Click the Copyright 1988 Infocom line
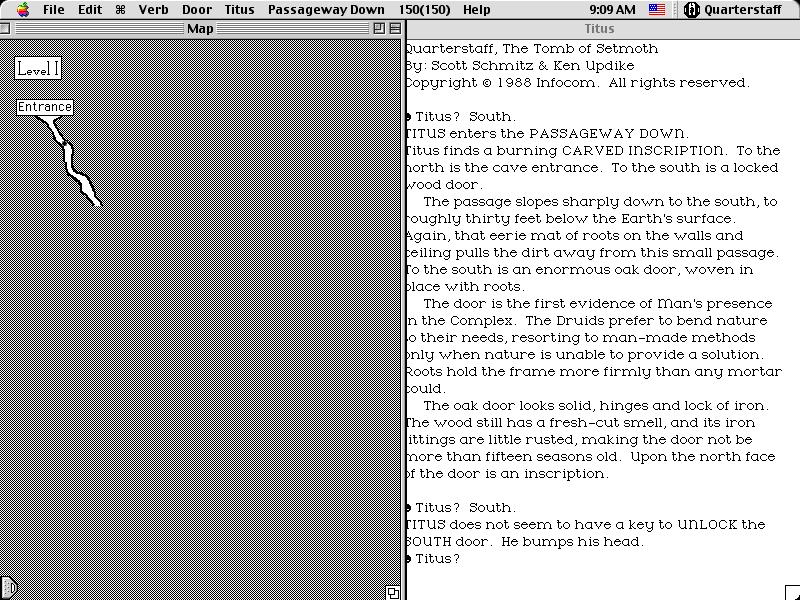This screenshot has height=600, width=800. pos(578,83)
